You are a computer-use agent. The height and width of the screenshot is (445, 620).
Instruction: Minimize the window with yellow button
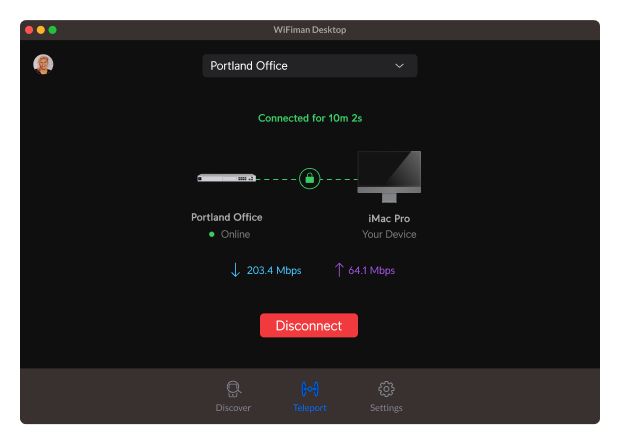pyautogui.click(x=41, y=30)
